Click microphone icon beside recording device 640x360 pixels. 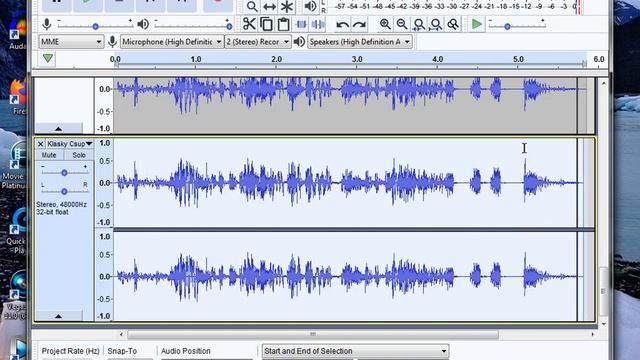click(112, 42)
